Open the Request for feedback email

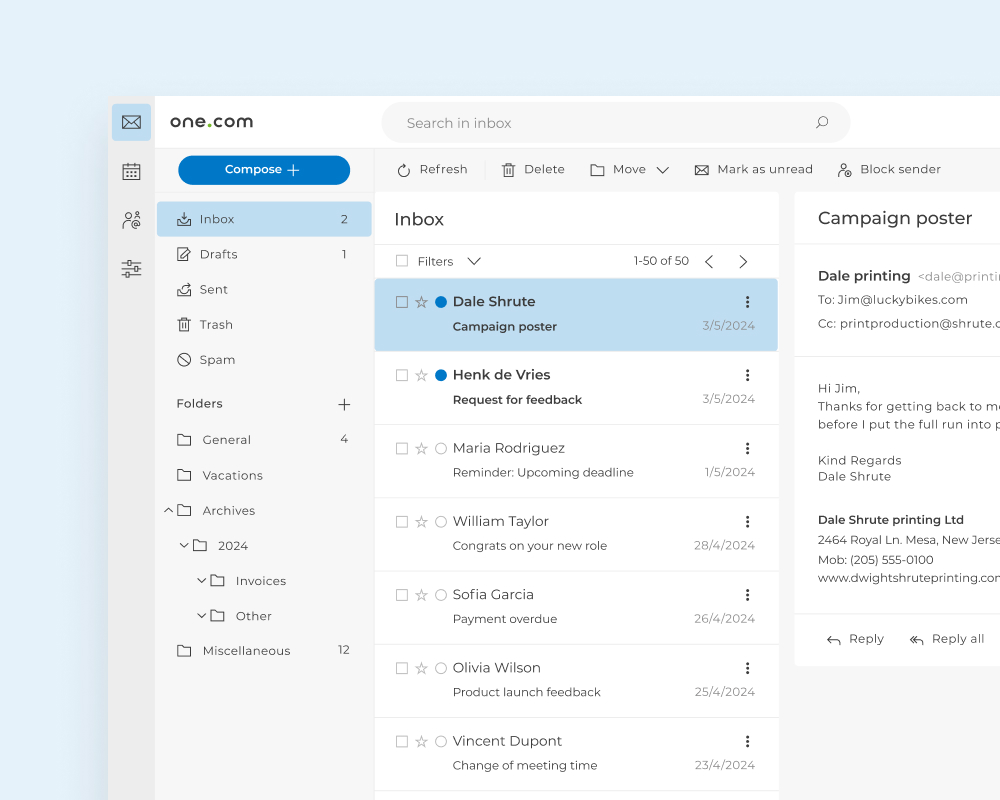pos(576,388)
